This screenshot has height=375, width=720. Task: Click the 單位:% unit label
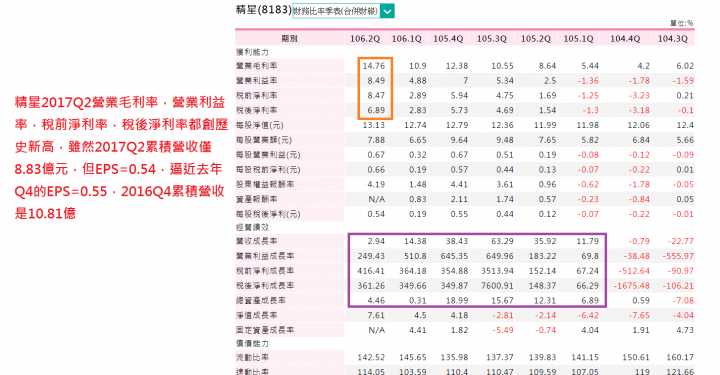pos(681,23)
